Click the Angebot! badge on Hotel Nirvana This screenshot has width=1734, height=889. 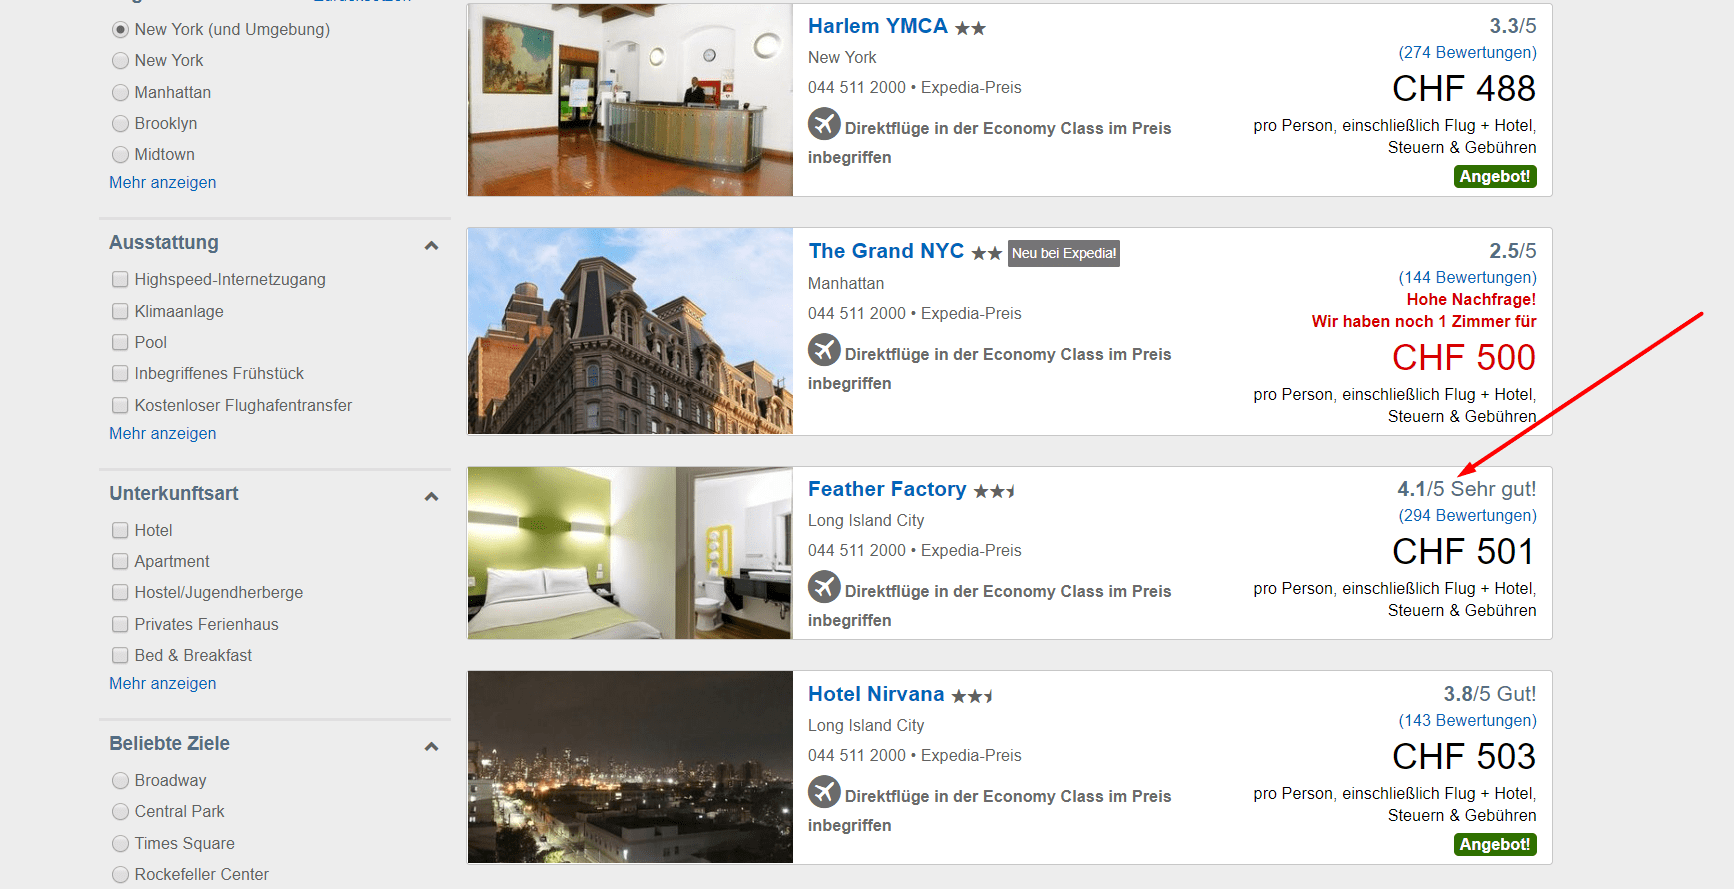(1494, 844)
